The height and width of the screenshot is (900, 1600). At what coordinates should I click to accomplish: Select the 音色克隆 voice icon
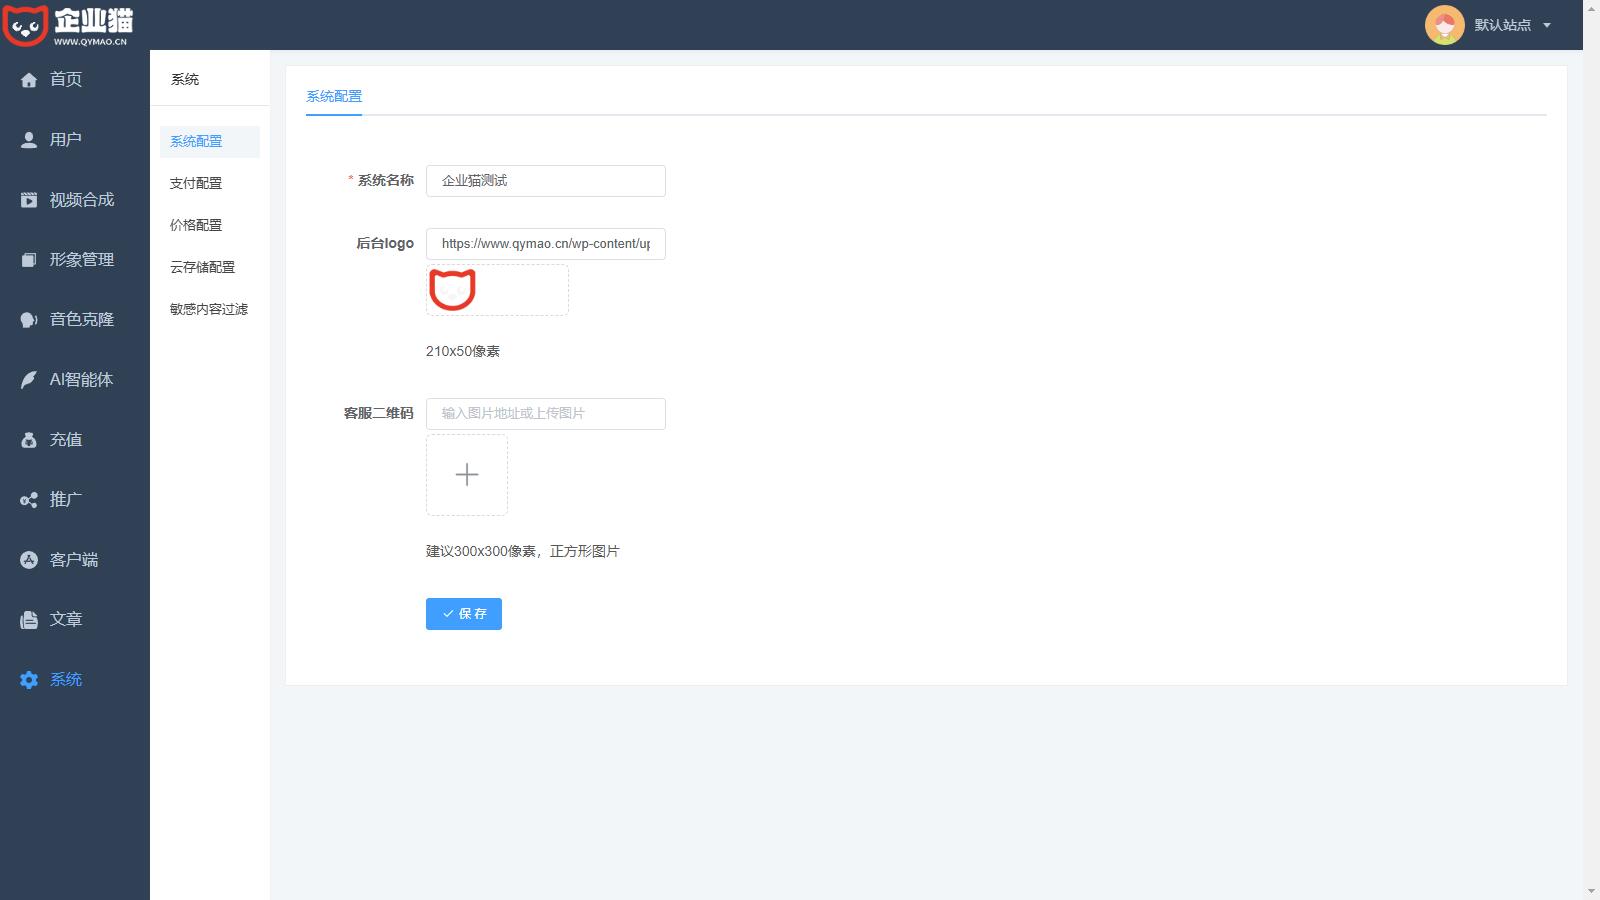tap(29, 320)
